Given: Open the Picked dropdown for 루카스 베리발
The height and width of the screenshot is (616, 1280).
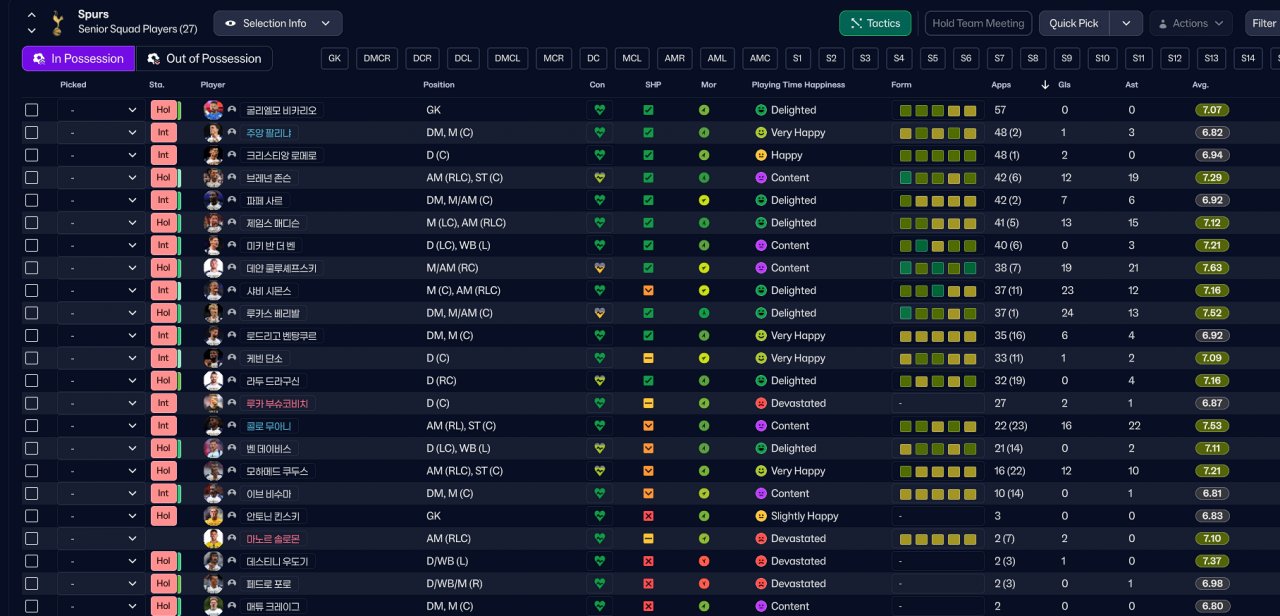Looking at the screenshot, I should click(x=99, y=313).
